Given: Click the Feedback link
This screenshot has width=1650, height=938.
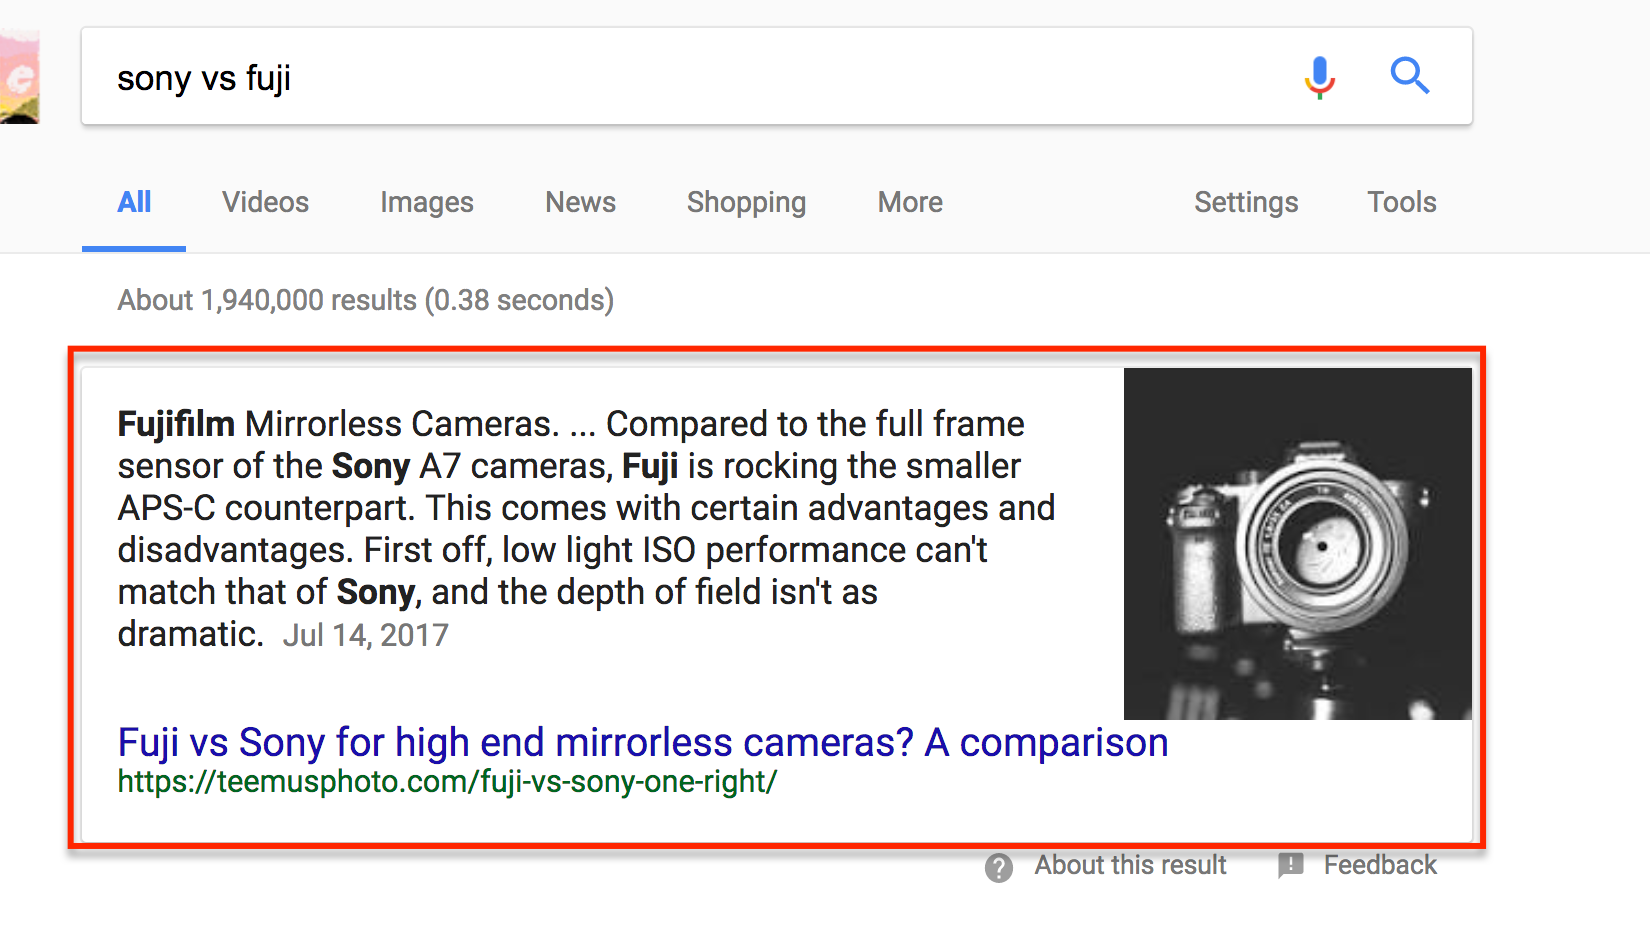Looking at the screenshot, I should click(x=1380, y=865).
